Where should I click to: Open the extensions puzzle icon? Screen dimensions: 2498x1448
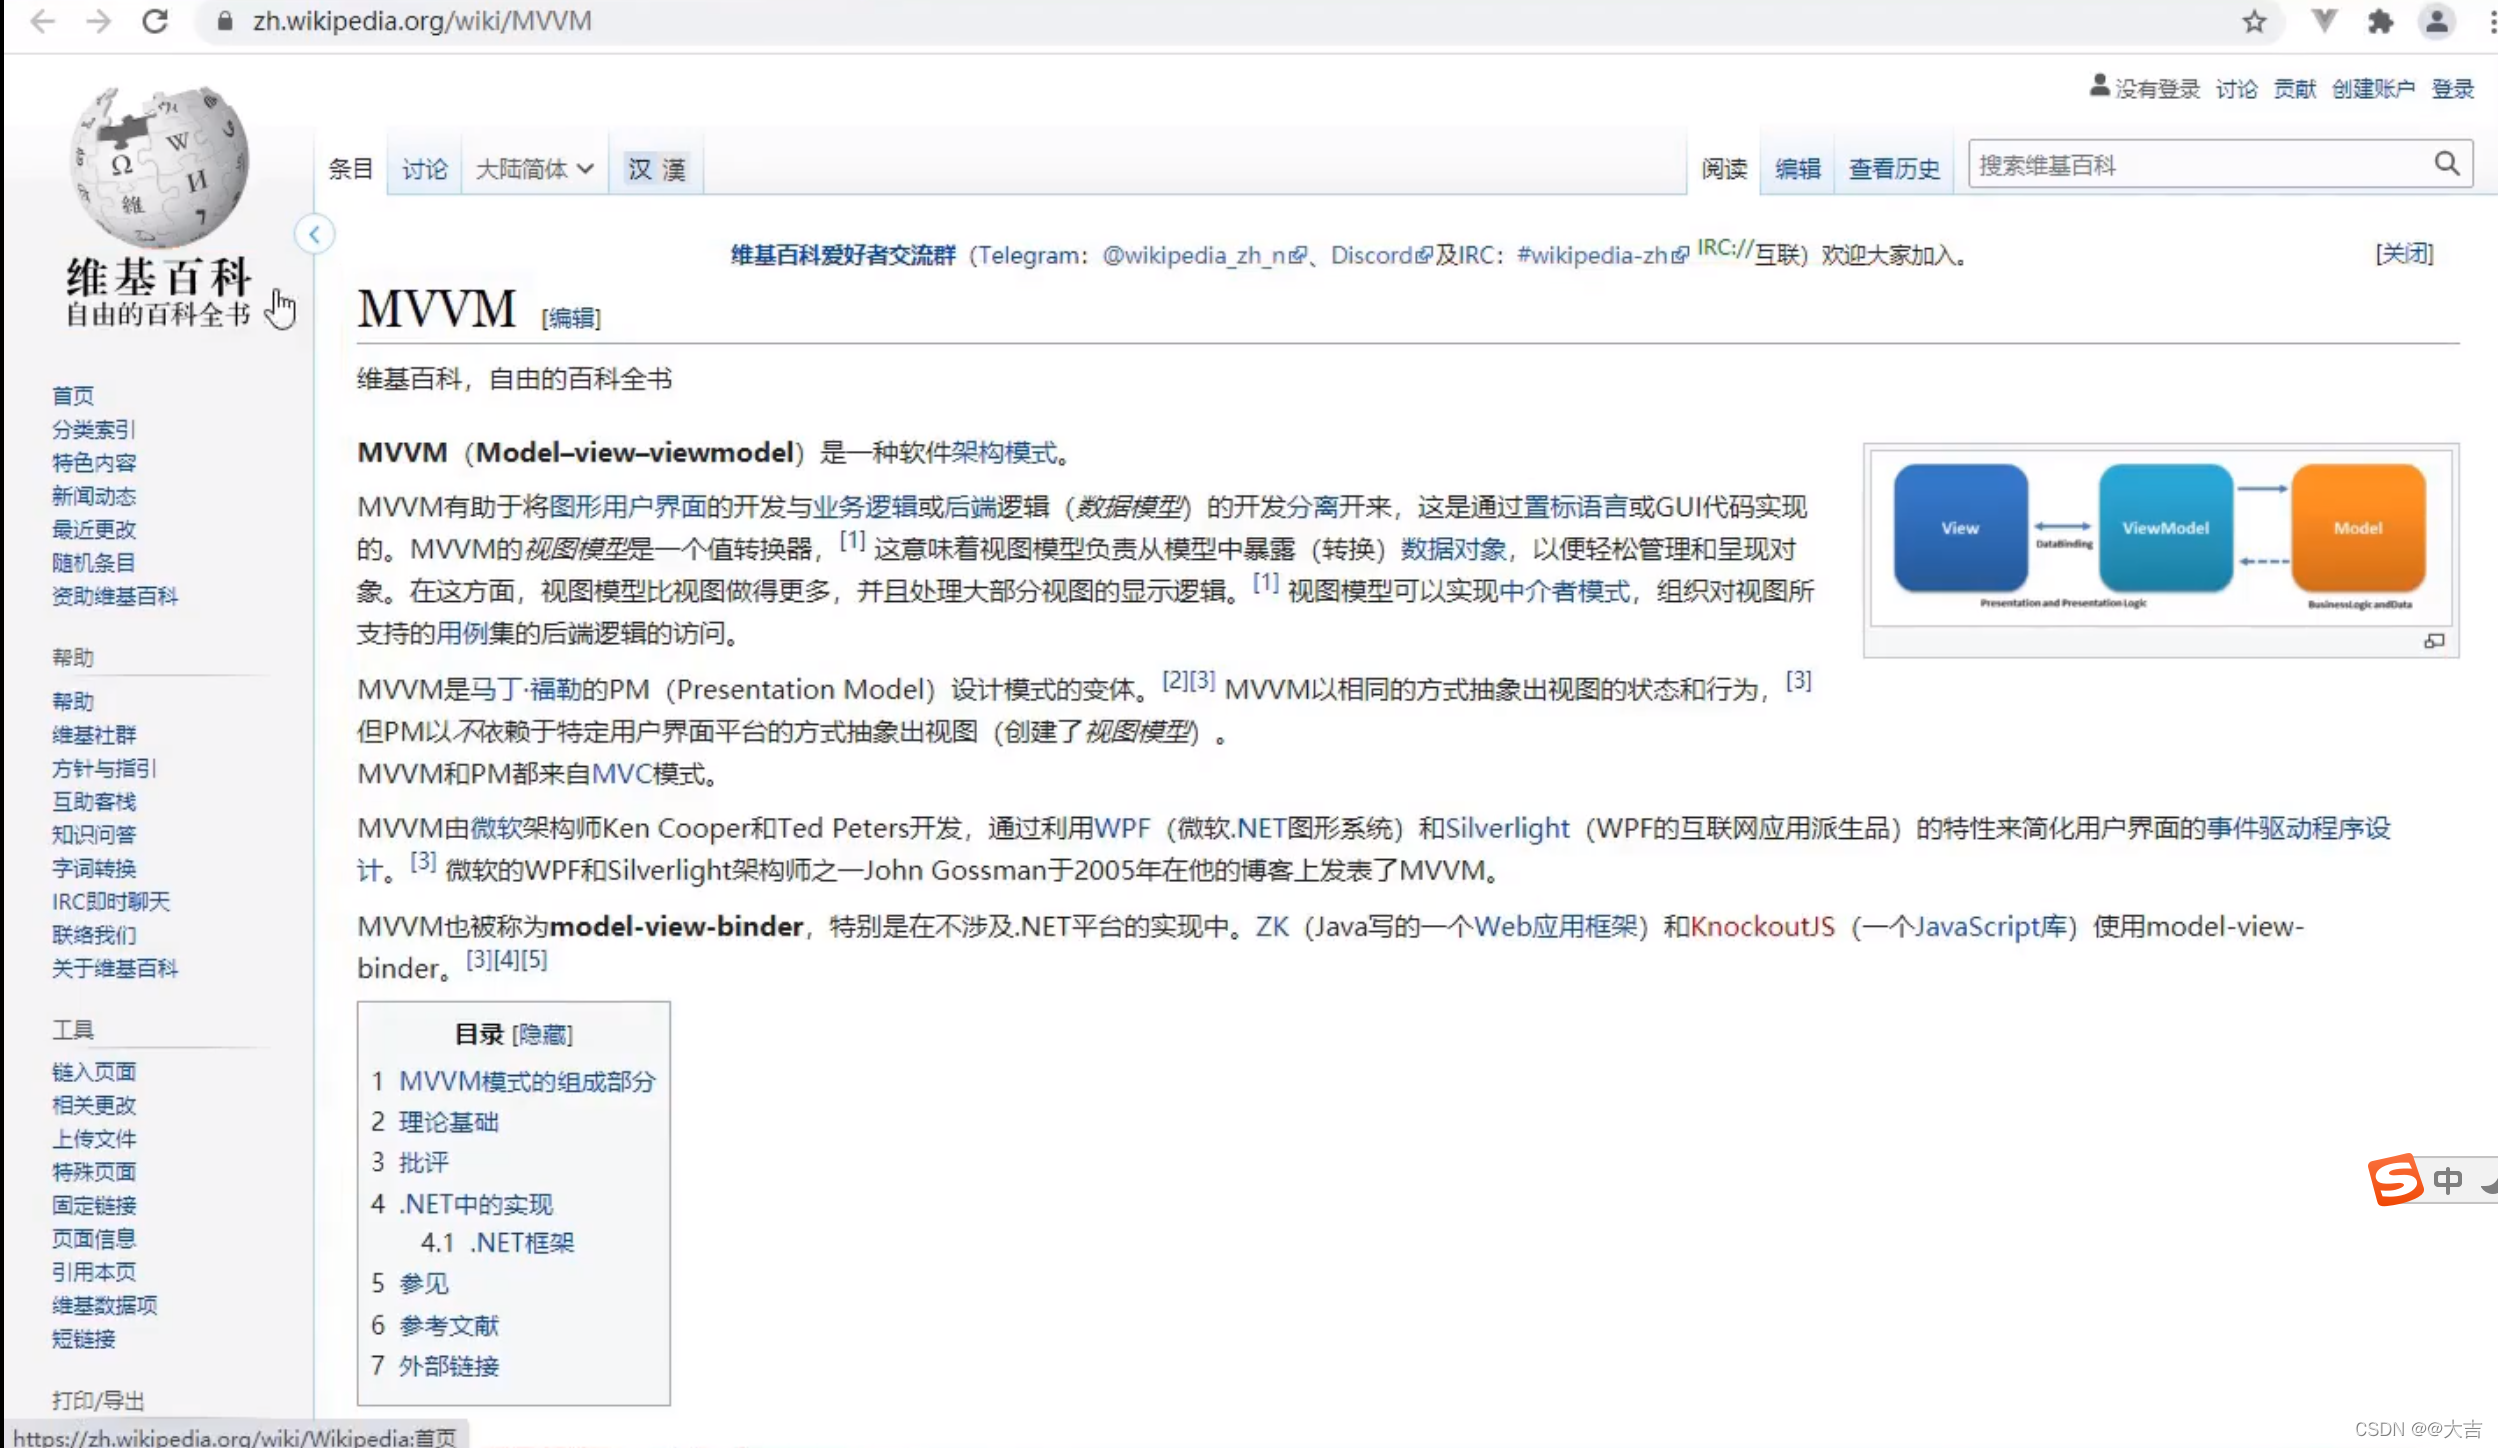click(2380, 21)
